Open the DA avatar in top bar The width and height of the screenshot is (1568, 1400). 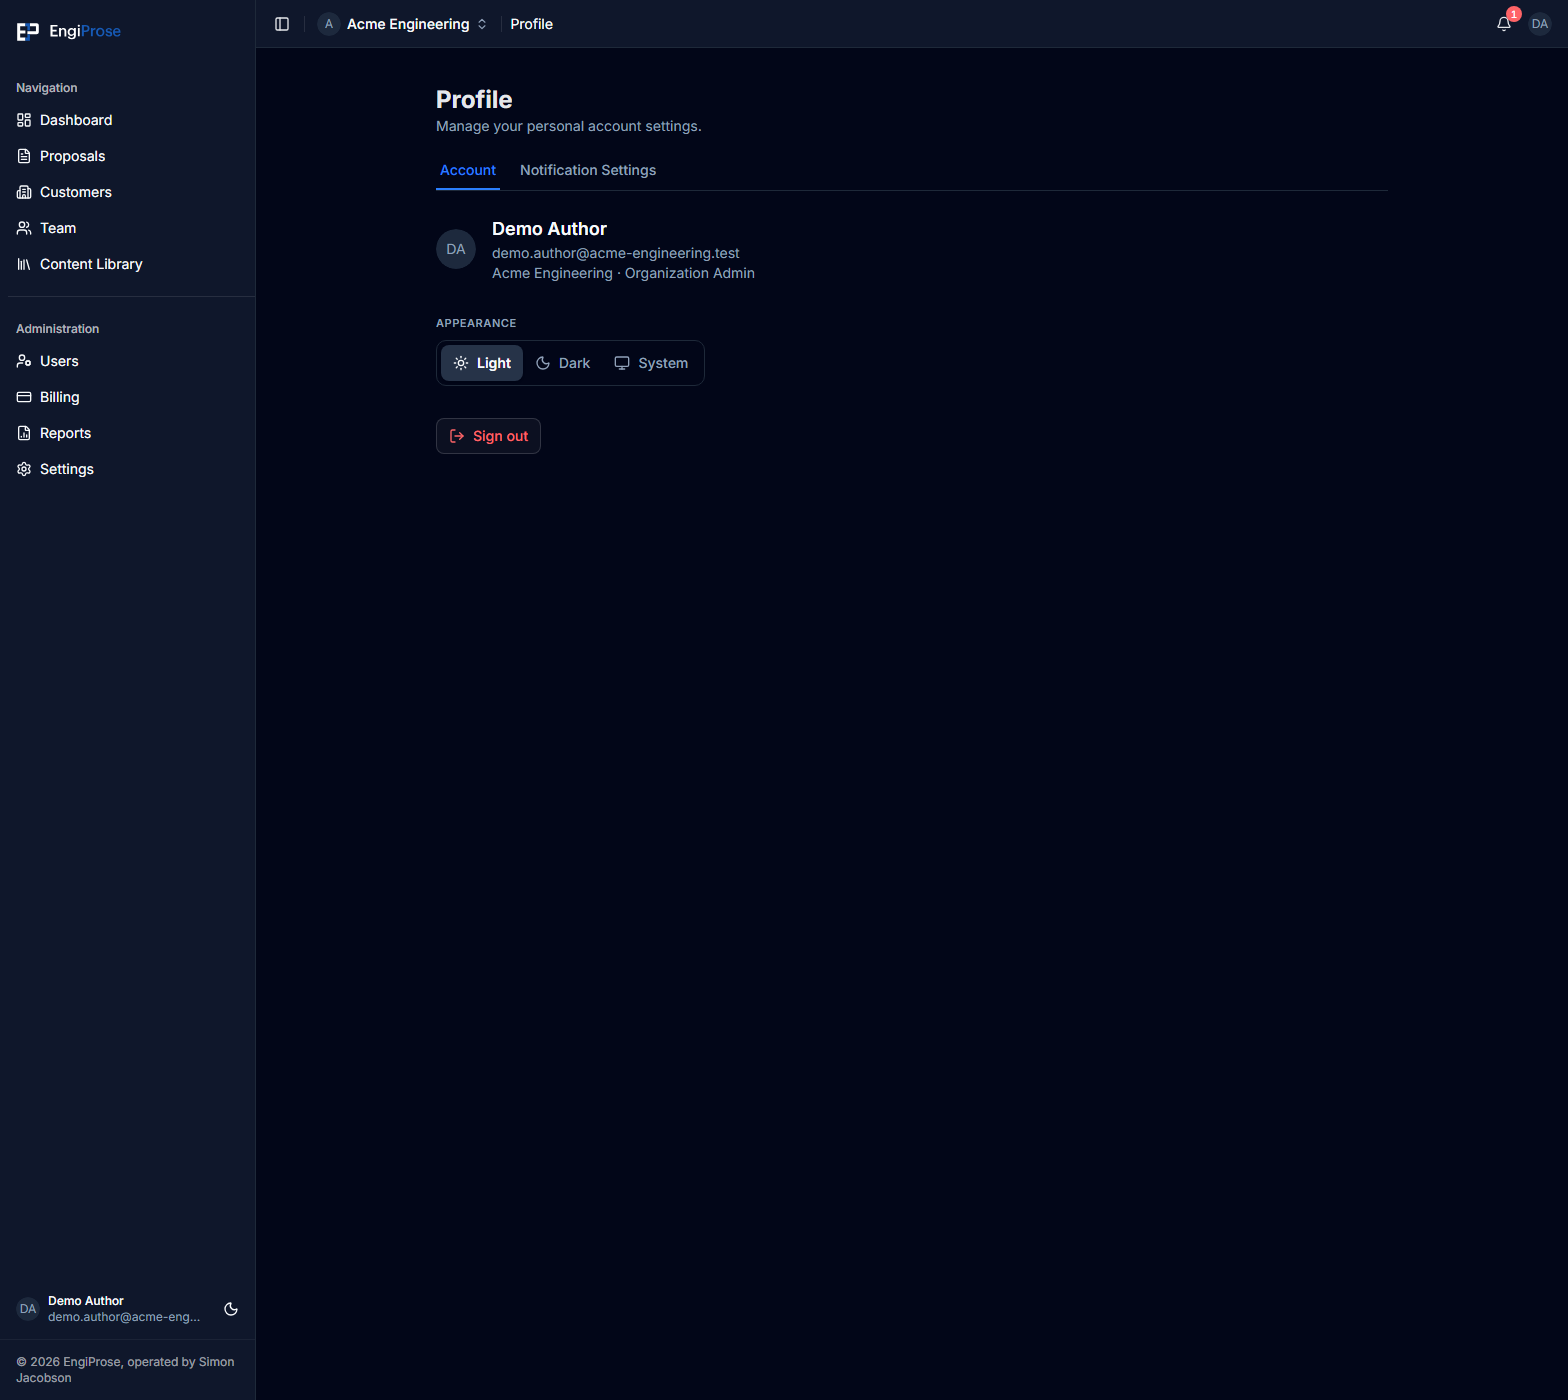[1540, 24]
